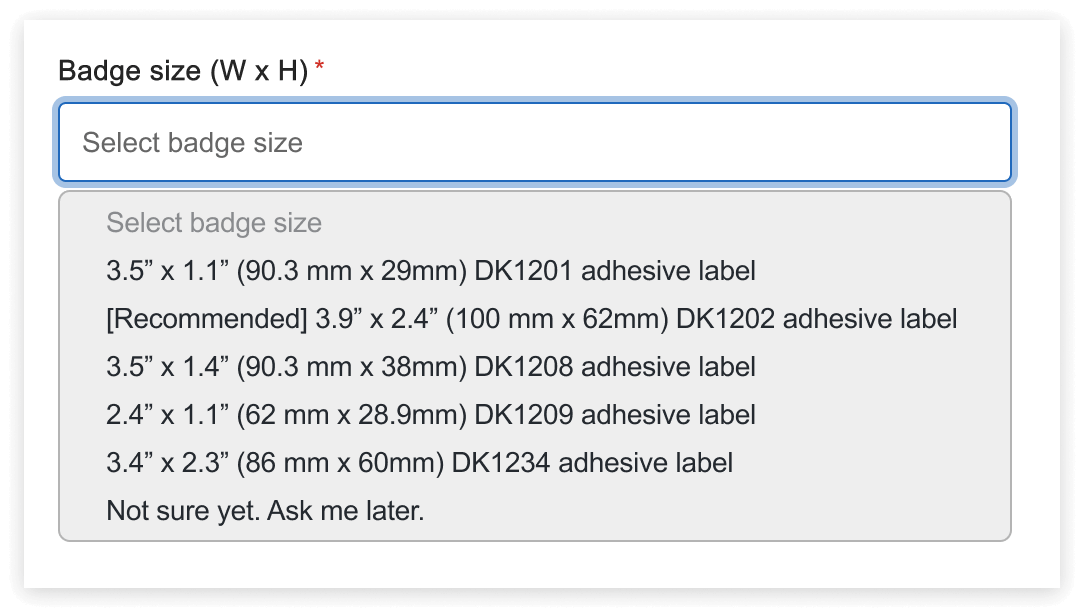The width and height of the screenshot is (1084, 616).
Task: Select the 86 mm x 60mm label entry
Action: [x=419, y=463]
